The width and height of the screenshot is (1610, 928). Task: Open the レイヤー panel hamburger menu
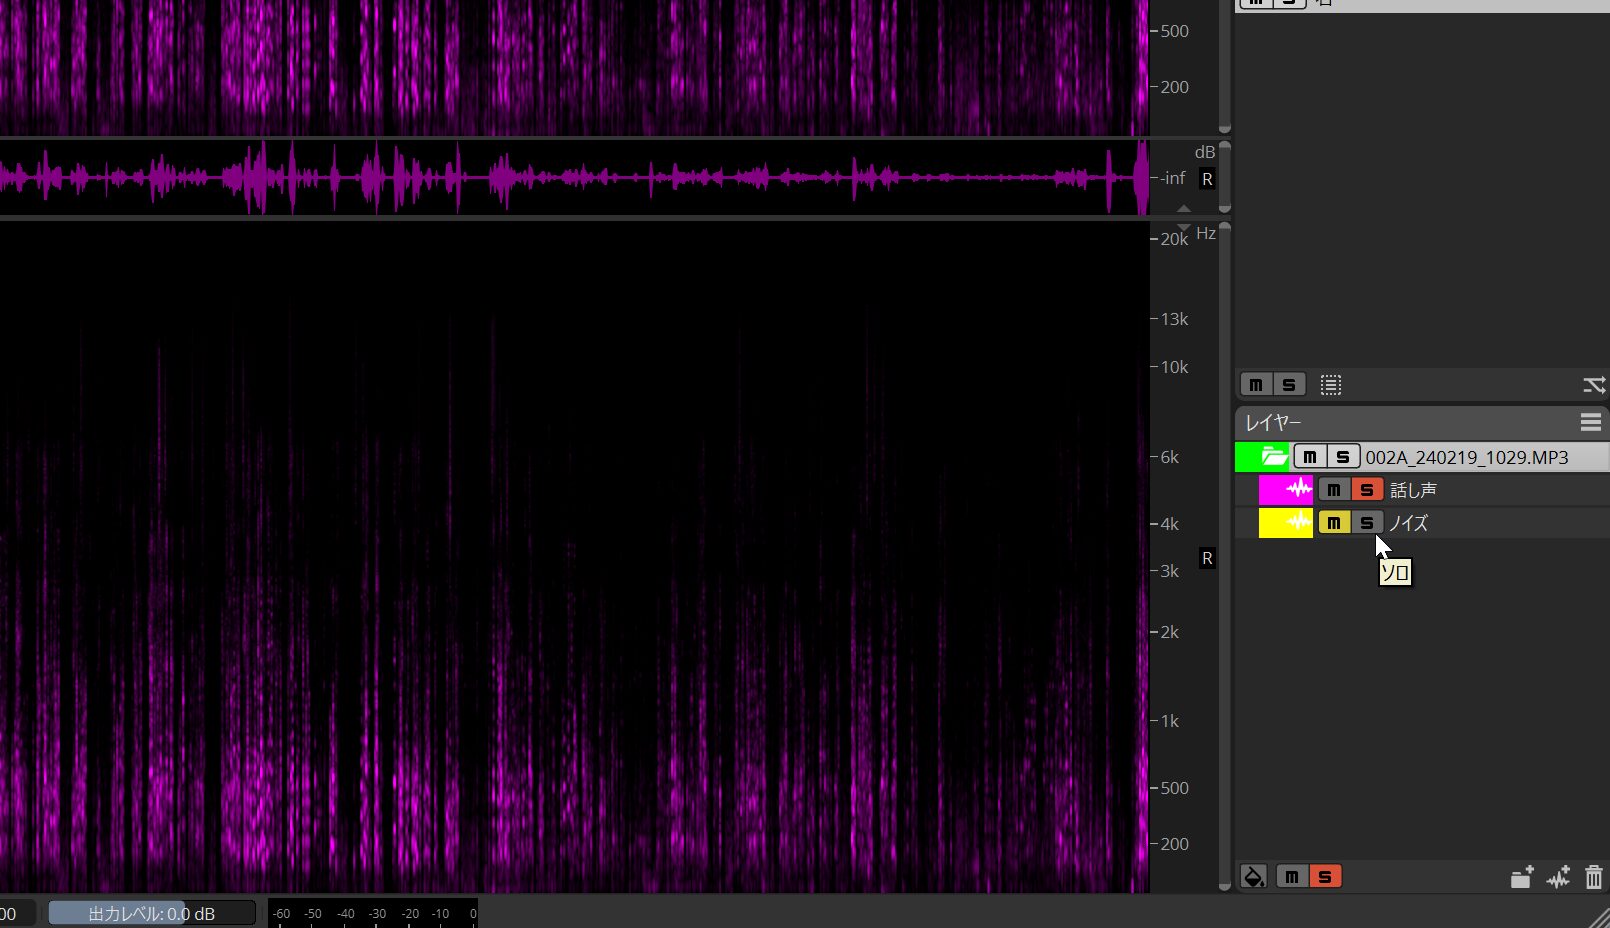click(x=1591, y=423)
